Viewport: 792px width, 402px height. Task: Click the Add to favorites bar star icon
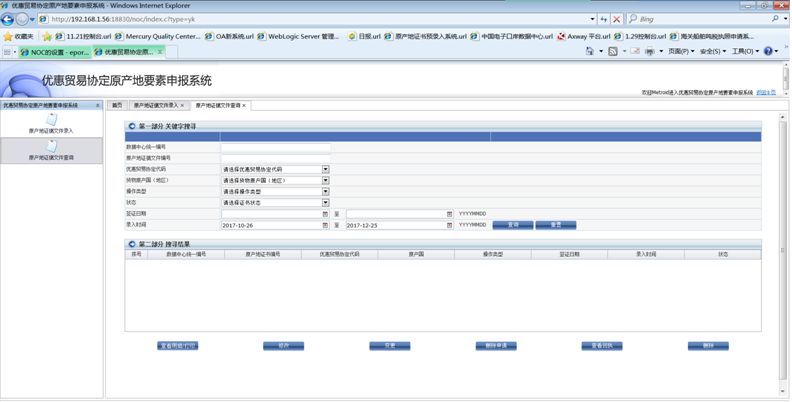click(47, 36)
